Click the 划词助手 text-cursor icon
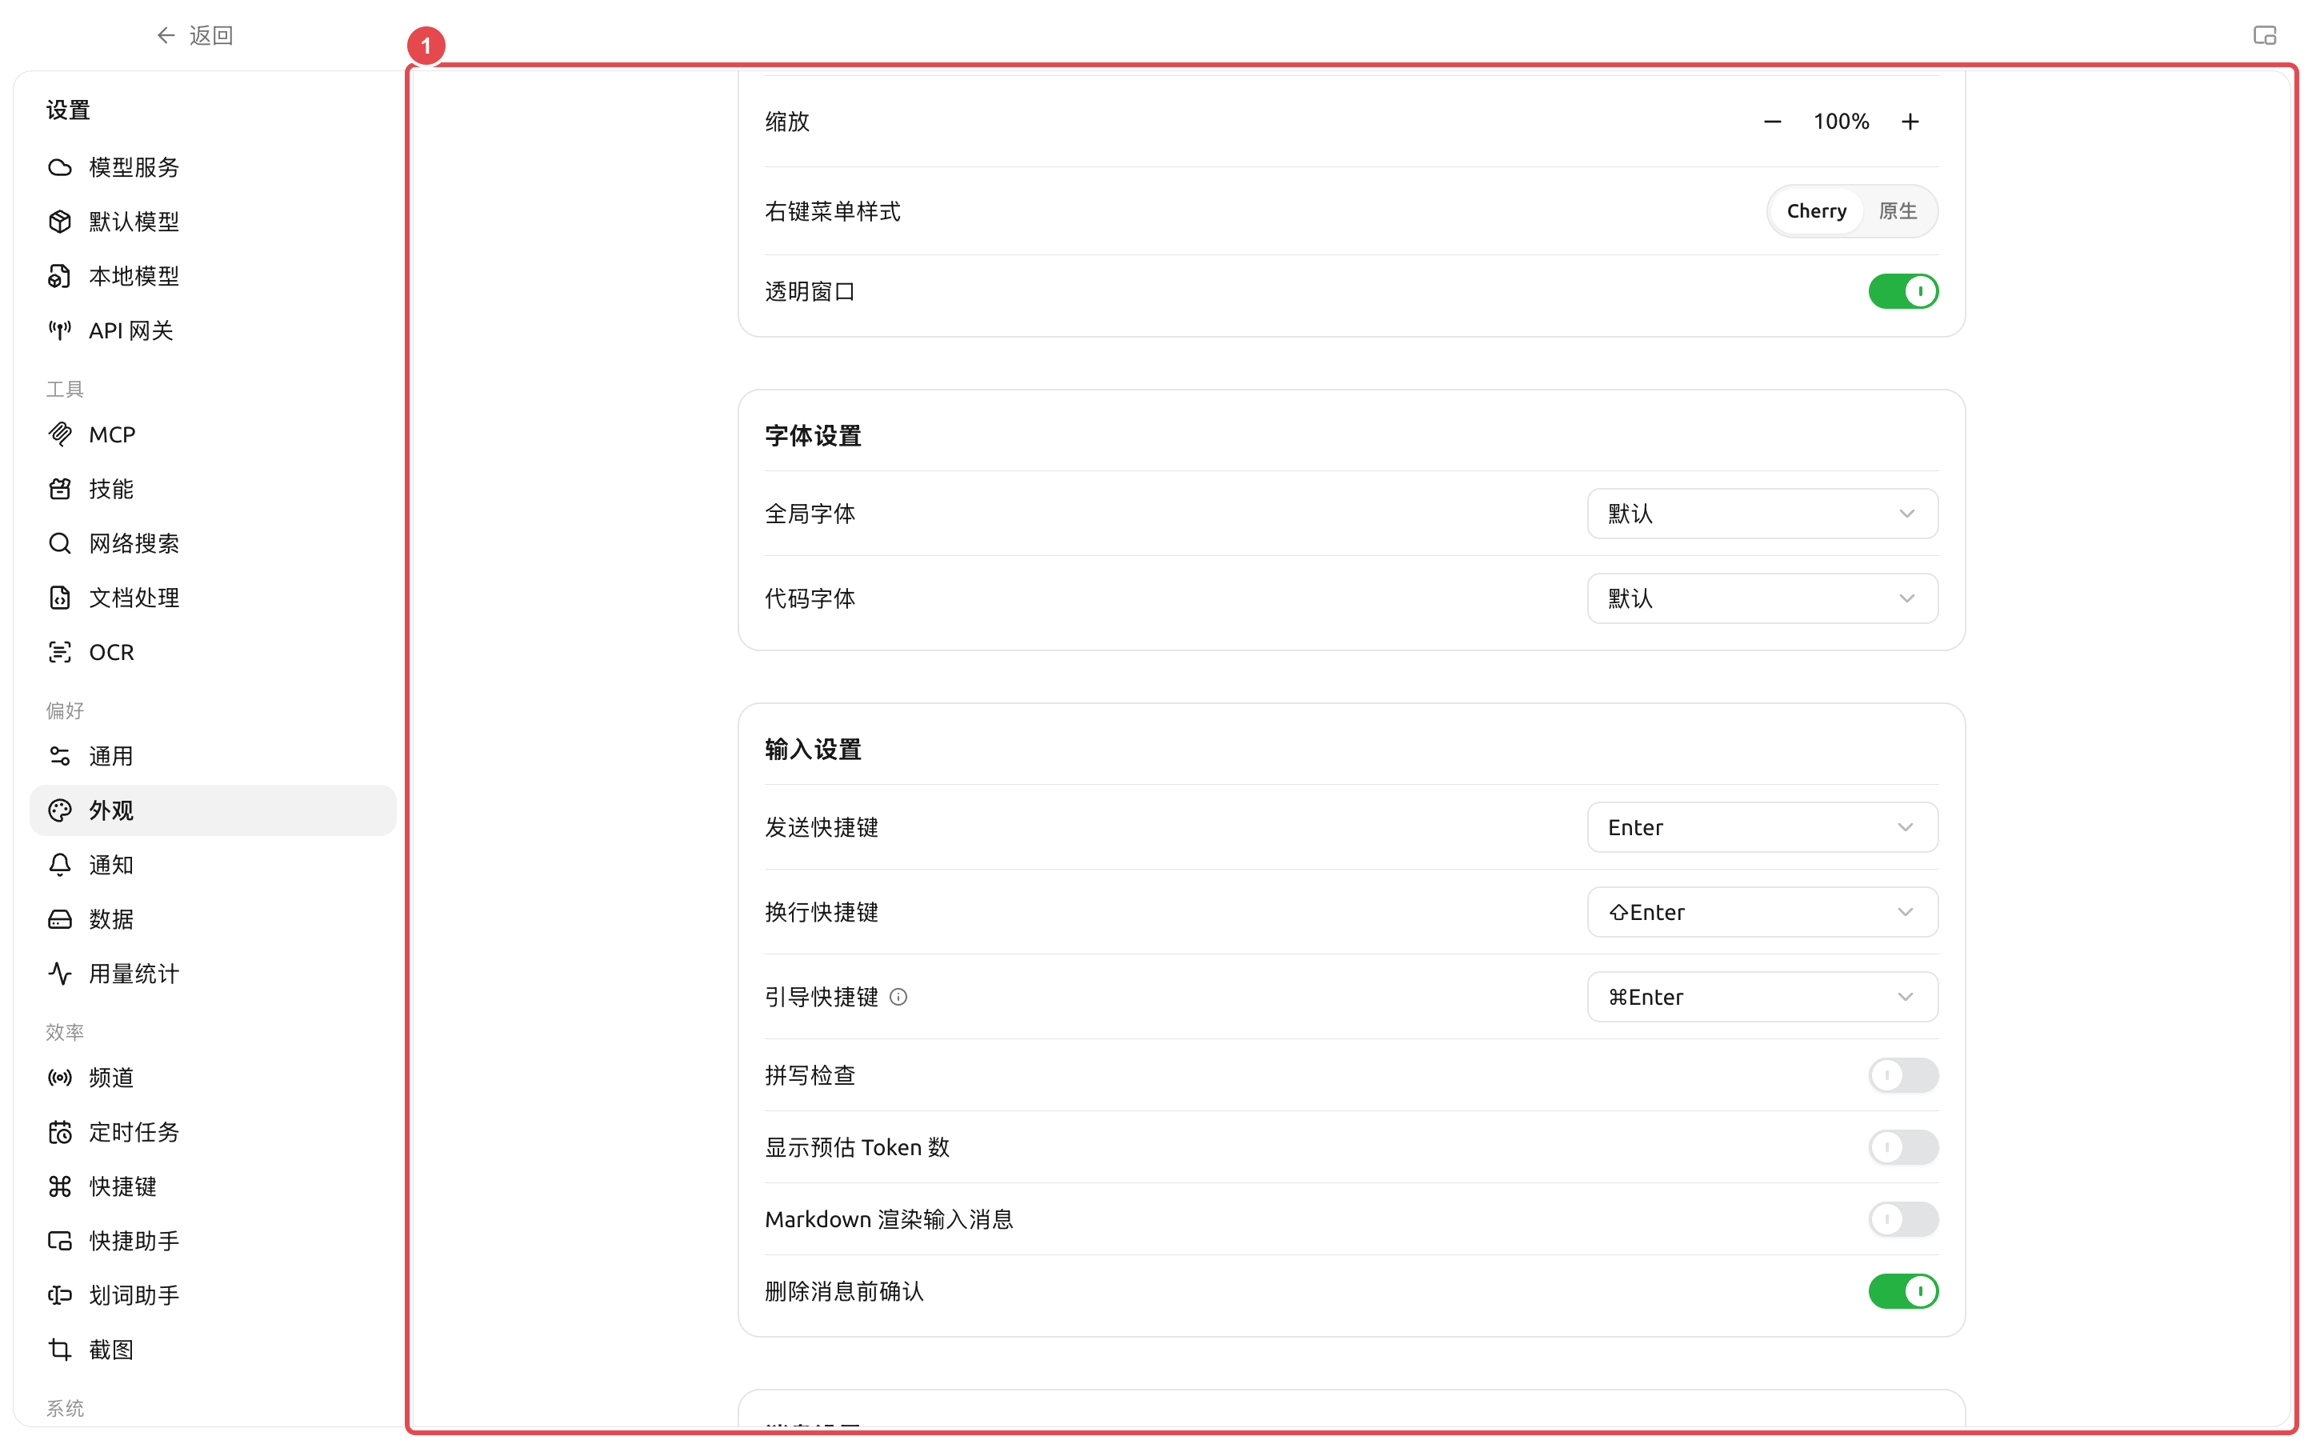This screenshot has width=2304, height=1440. (60, 1295)
